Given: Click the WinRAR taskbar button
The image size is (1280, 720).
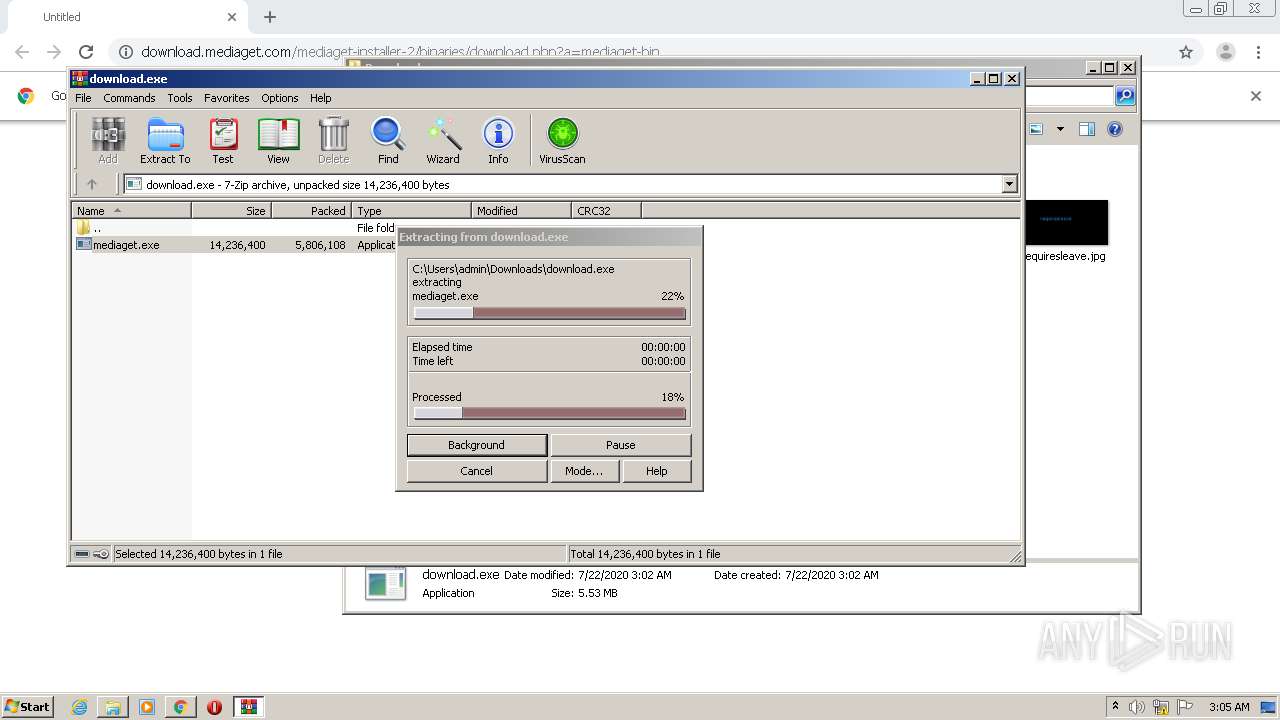Looking at the screenshot, I should [249, 707].
